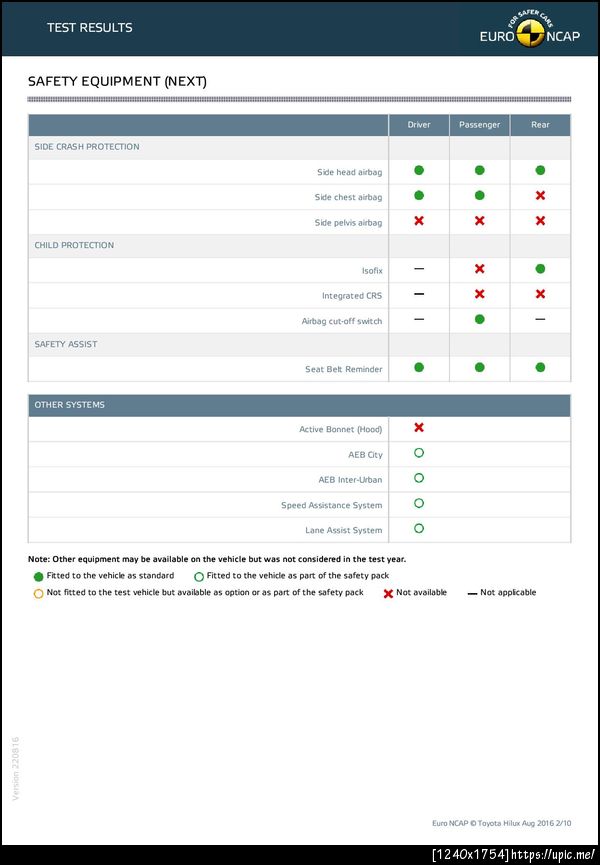Click 'Not available' legend text

tap(421, 592)
